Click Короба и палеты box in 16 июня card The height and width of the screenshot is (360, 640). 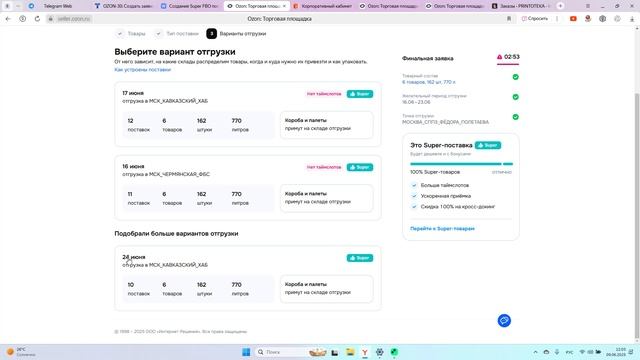click(327, 198)
